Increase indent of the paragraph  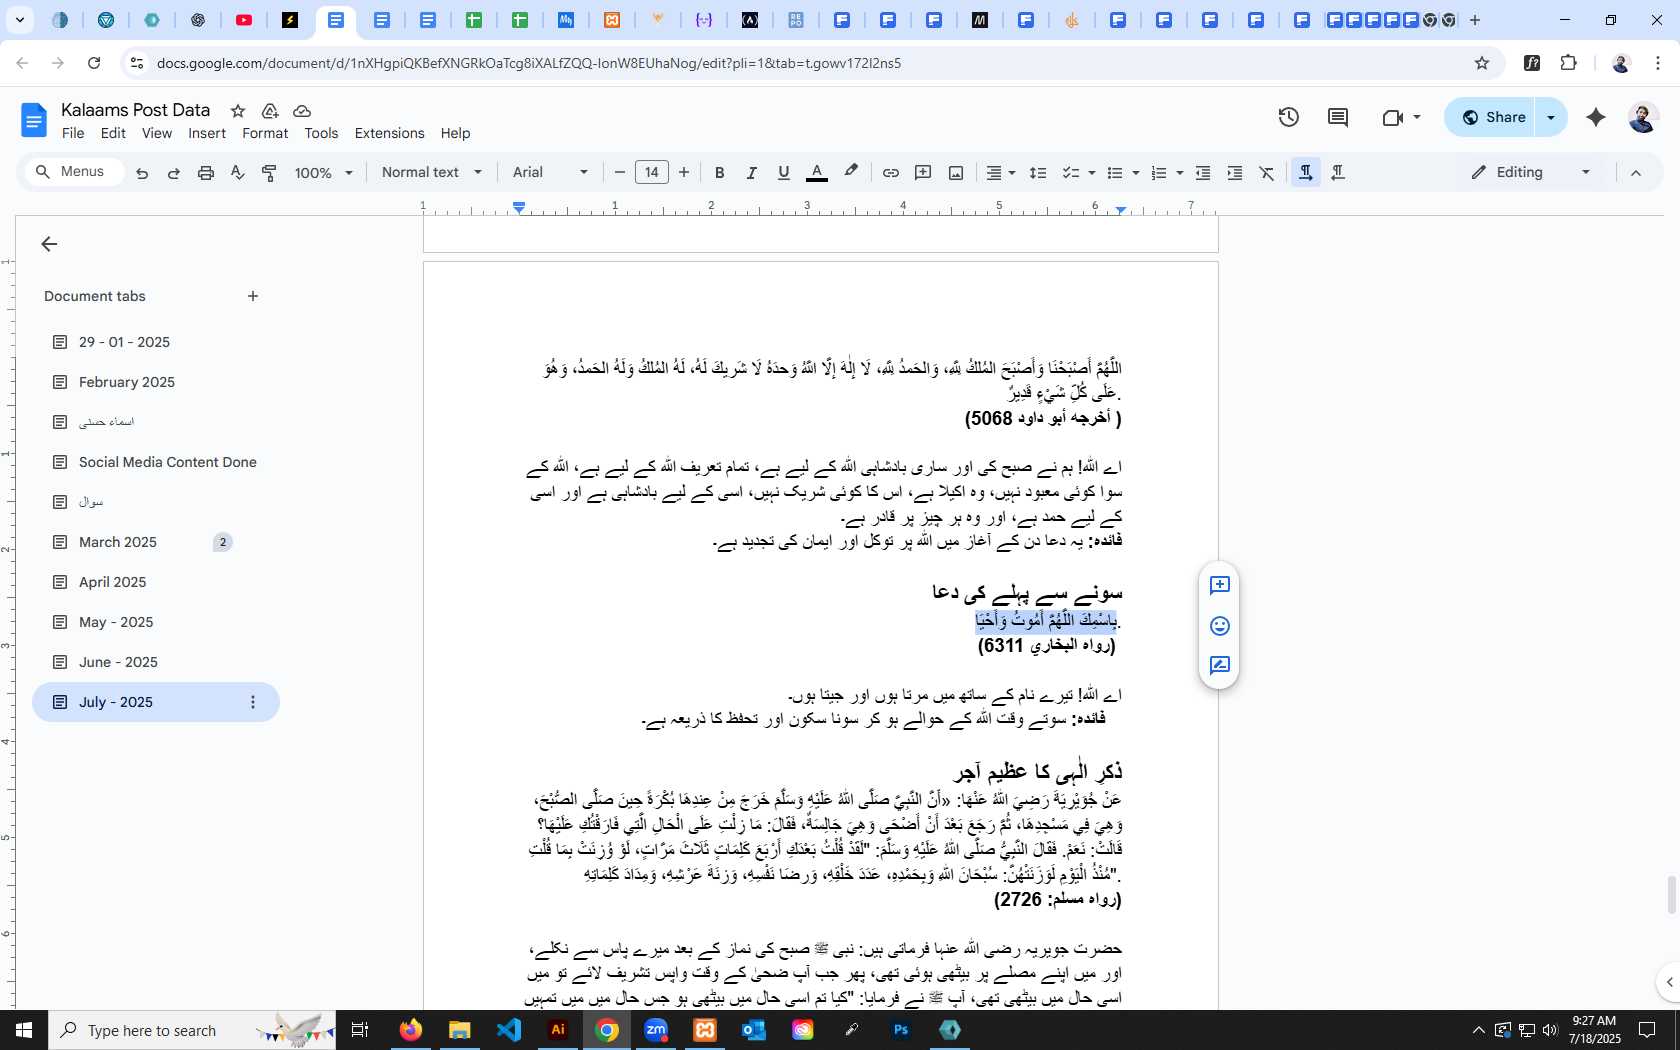(1235, 173)
